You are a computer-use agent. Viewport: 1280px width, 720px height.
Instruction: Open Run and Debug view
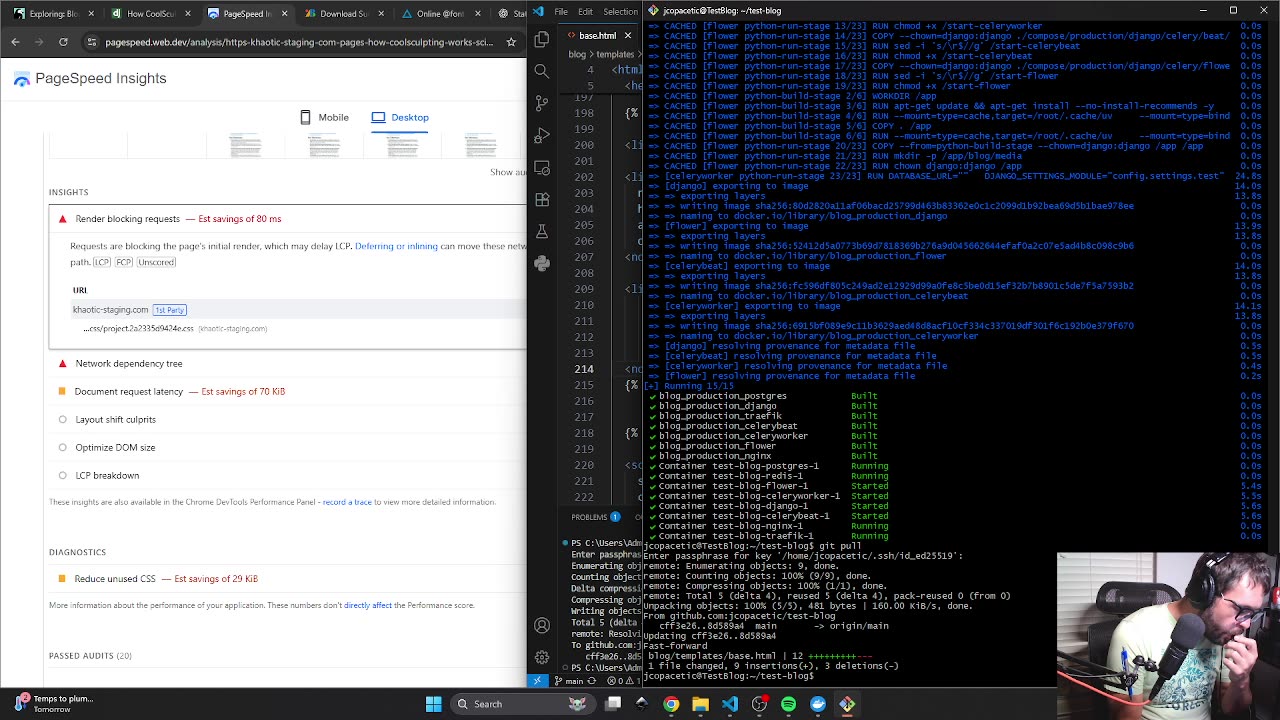[x=542, y=135]
